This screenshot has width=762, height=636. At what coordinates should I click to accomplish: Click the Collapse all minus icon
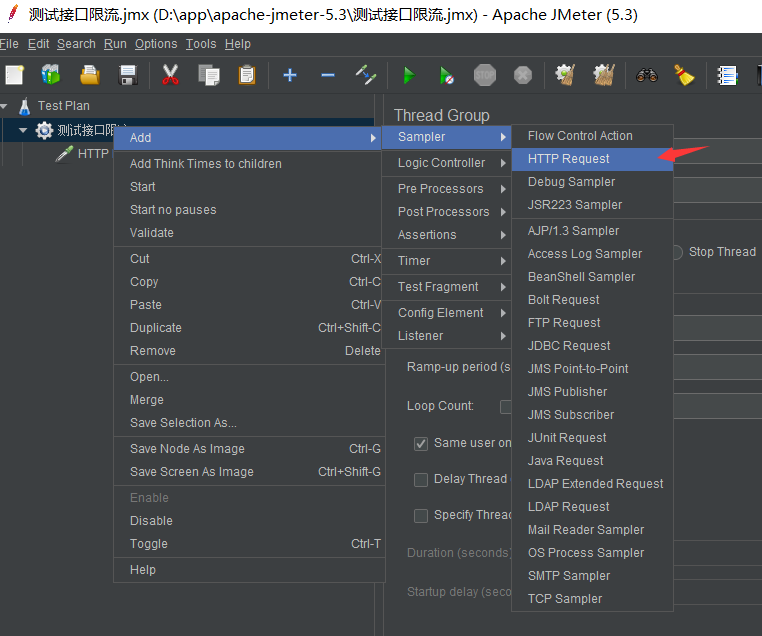[328, 75]
